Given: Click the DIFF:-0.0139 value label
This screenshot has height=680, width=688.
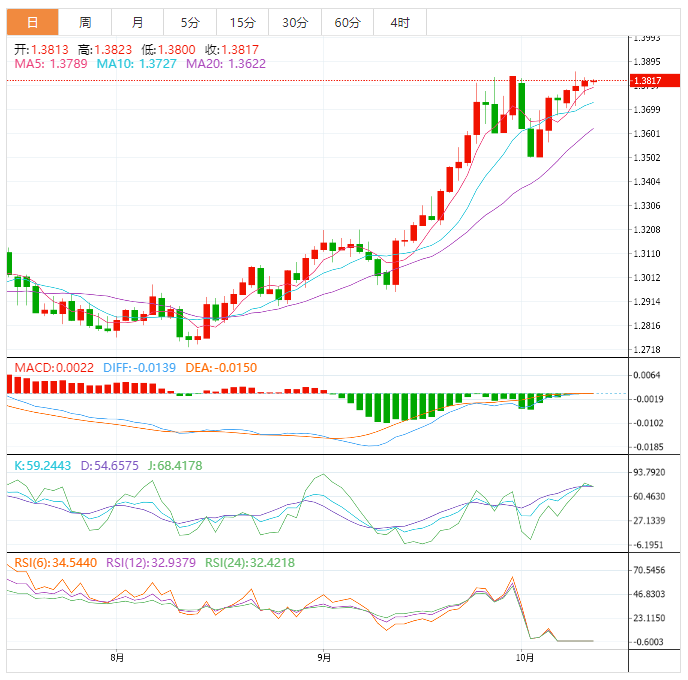Looking at the screenshot, I should click(140, 368).
